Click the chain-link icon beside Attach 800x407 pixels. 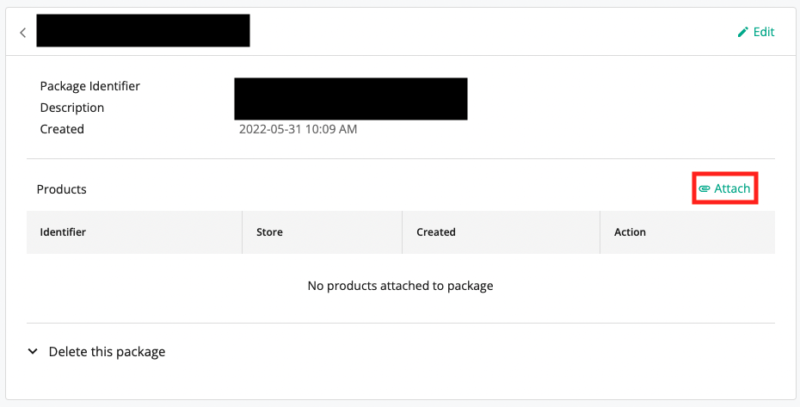[704, 188]
